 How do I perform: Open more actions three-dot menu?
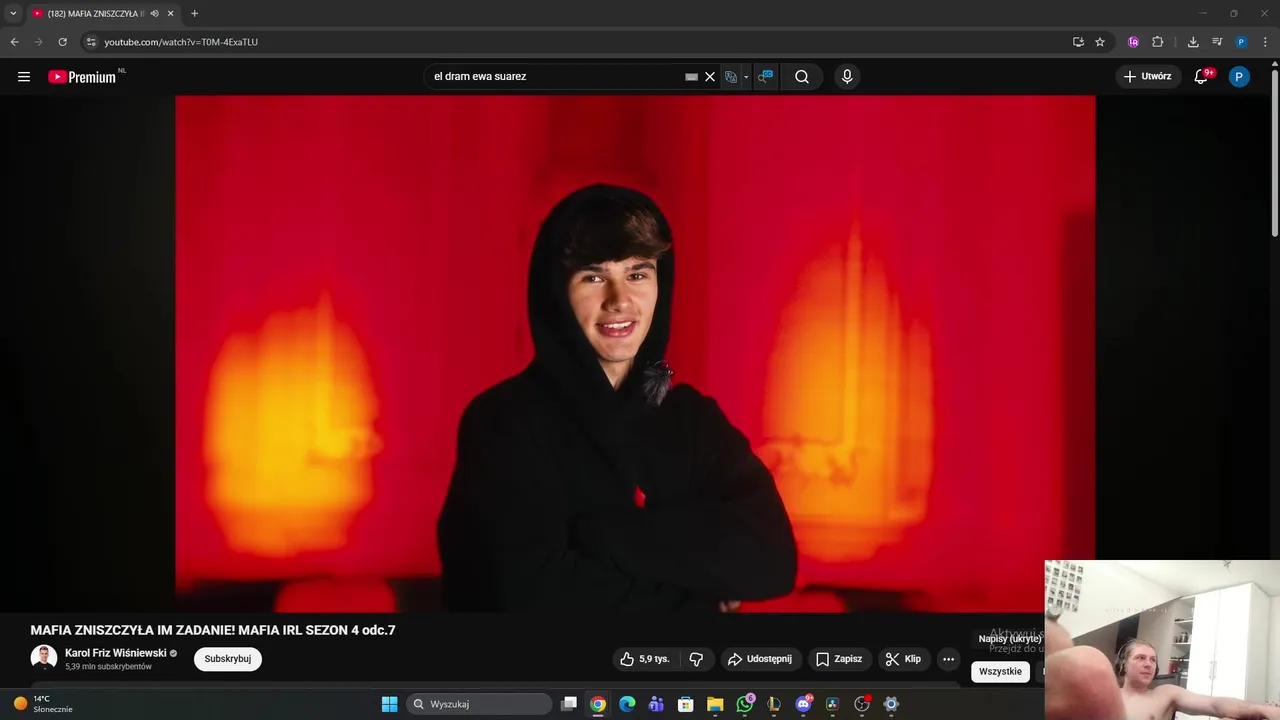948,659
